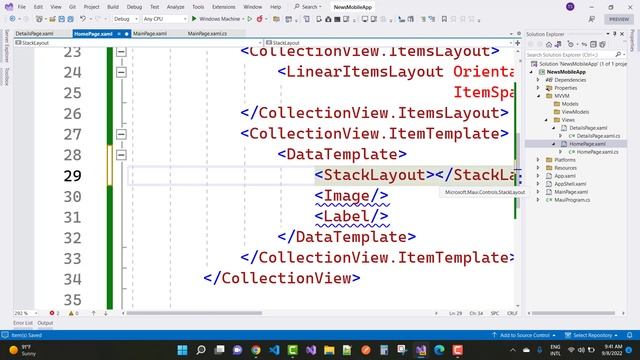Expand the Platforms folder in Solution Explorer

538,160
